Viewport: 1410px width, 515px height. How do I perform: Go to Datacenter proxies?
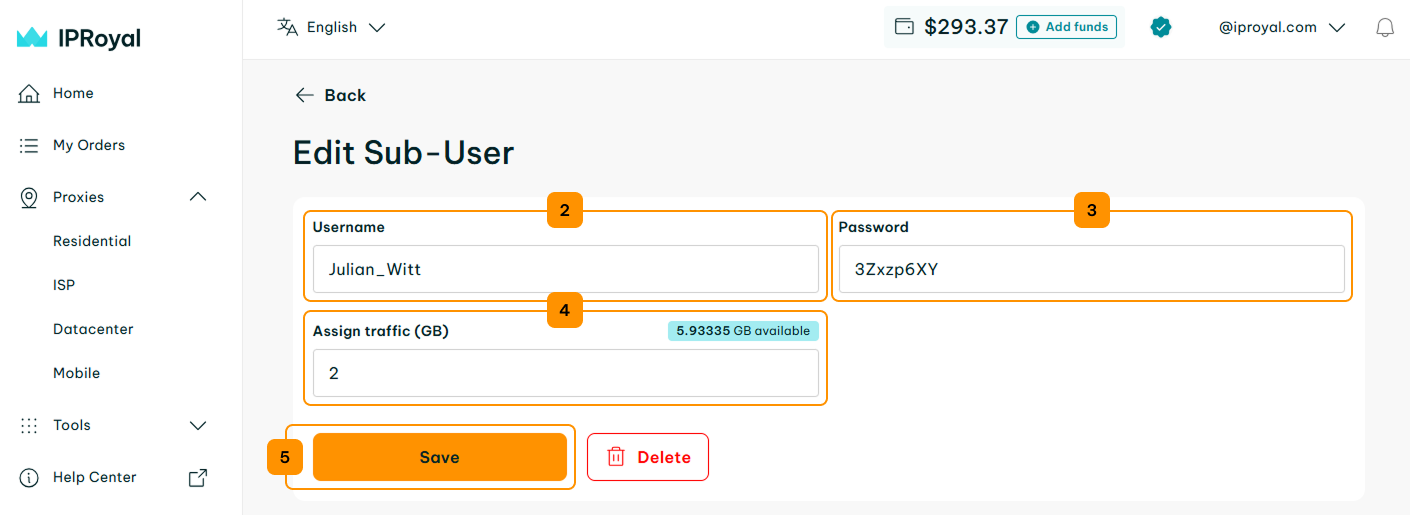tap(93, 329)
